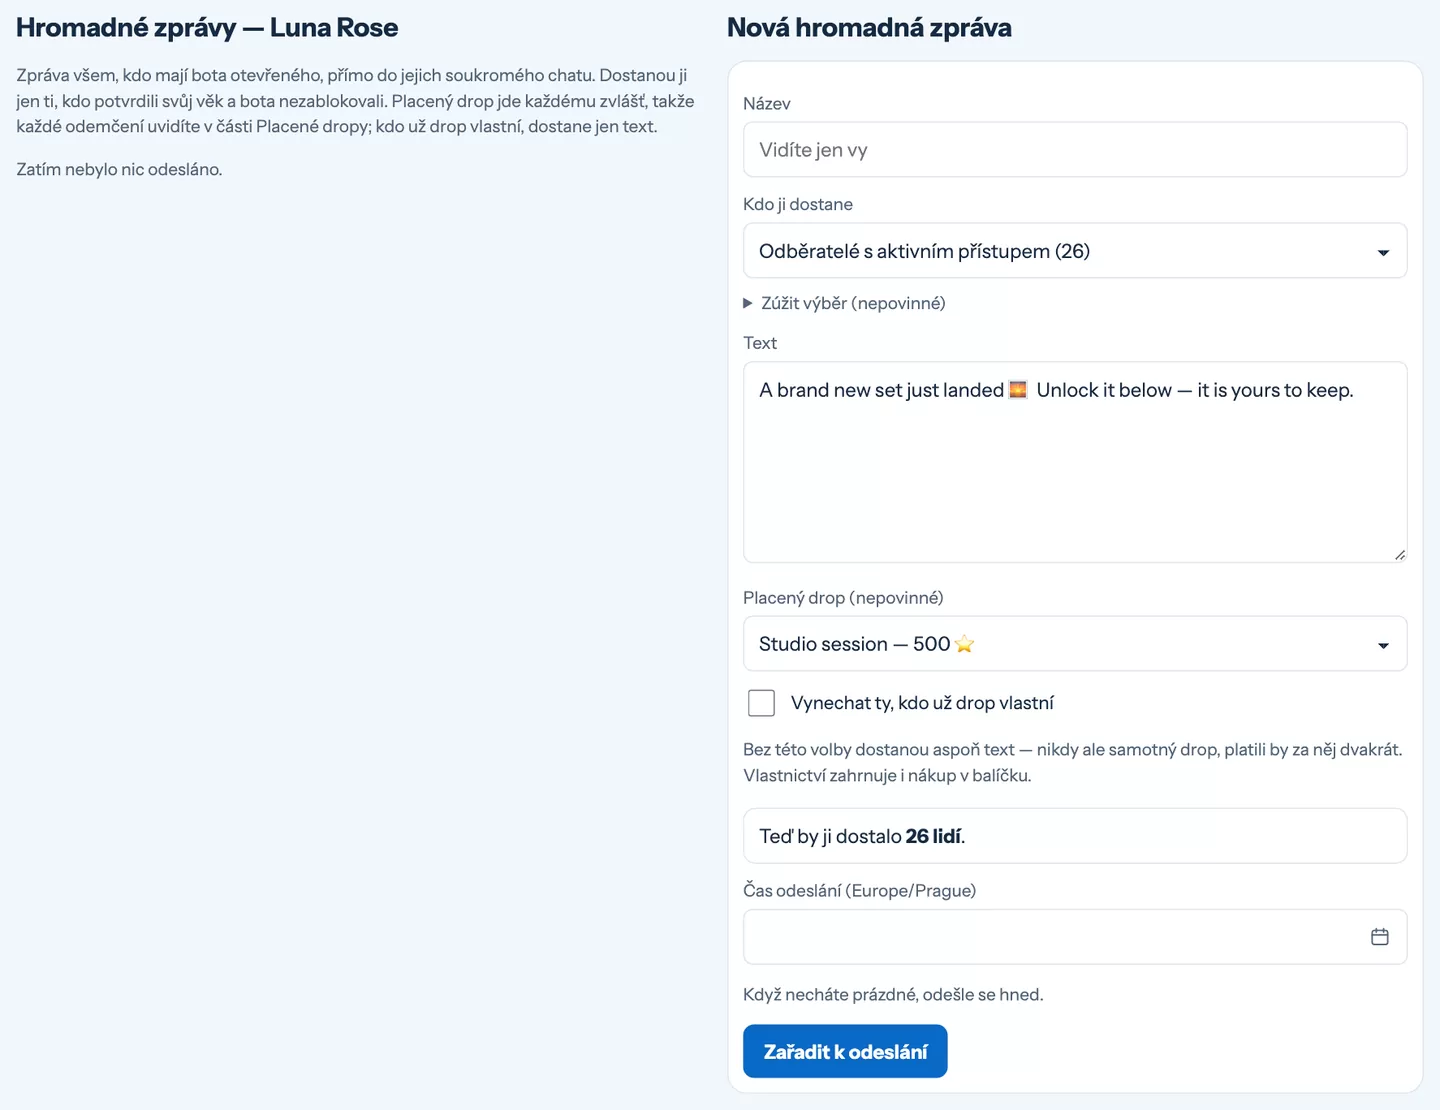
Task: Click the triangle beside Zúžit výběr
Action: (748, 303)
